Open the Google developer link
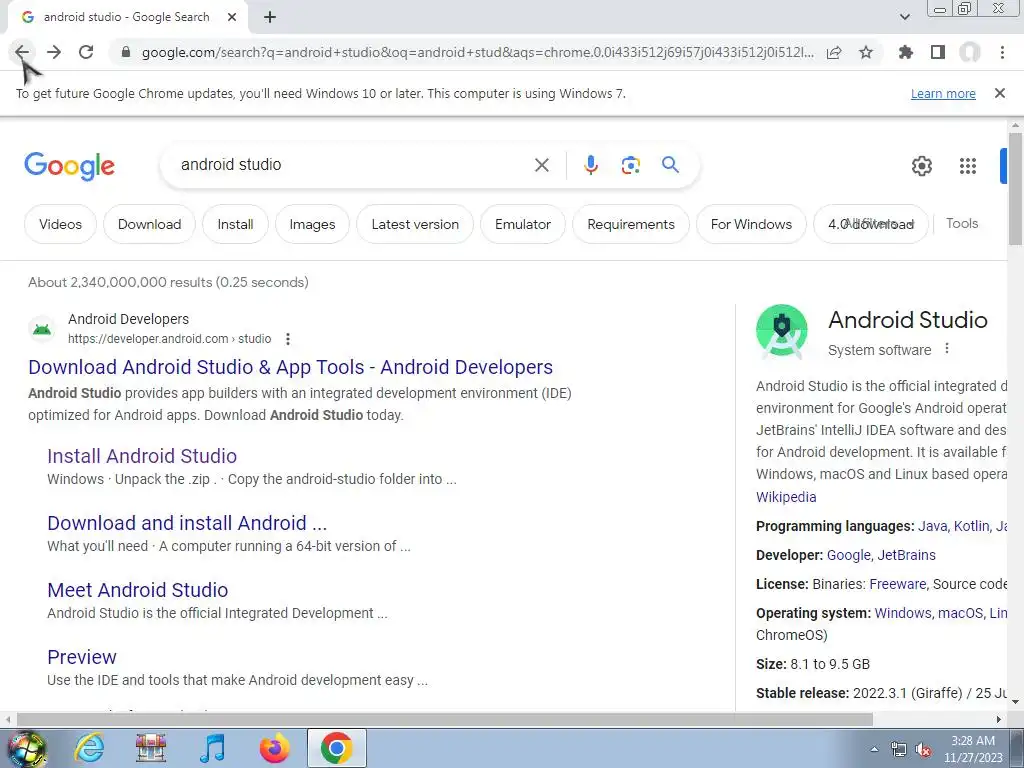Viewport: 1024px width, 768px height. click(848, 555)
